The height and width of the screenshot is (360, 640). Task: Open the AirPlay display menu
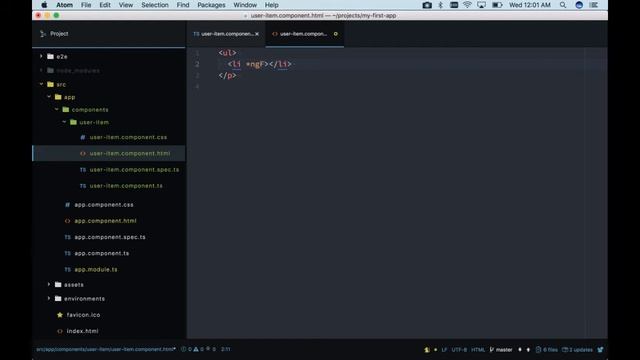click(x=482, y=5)
